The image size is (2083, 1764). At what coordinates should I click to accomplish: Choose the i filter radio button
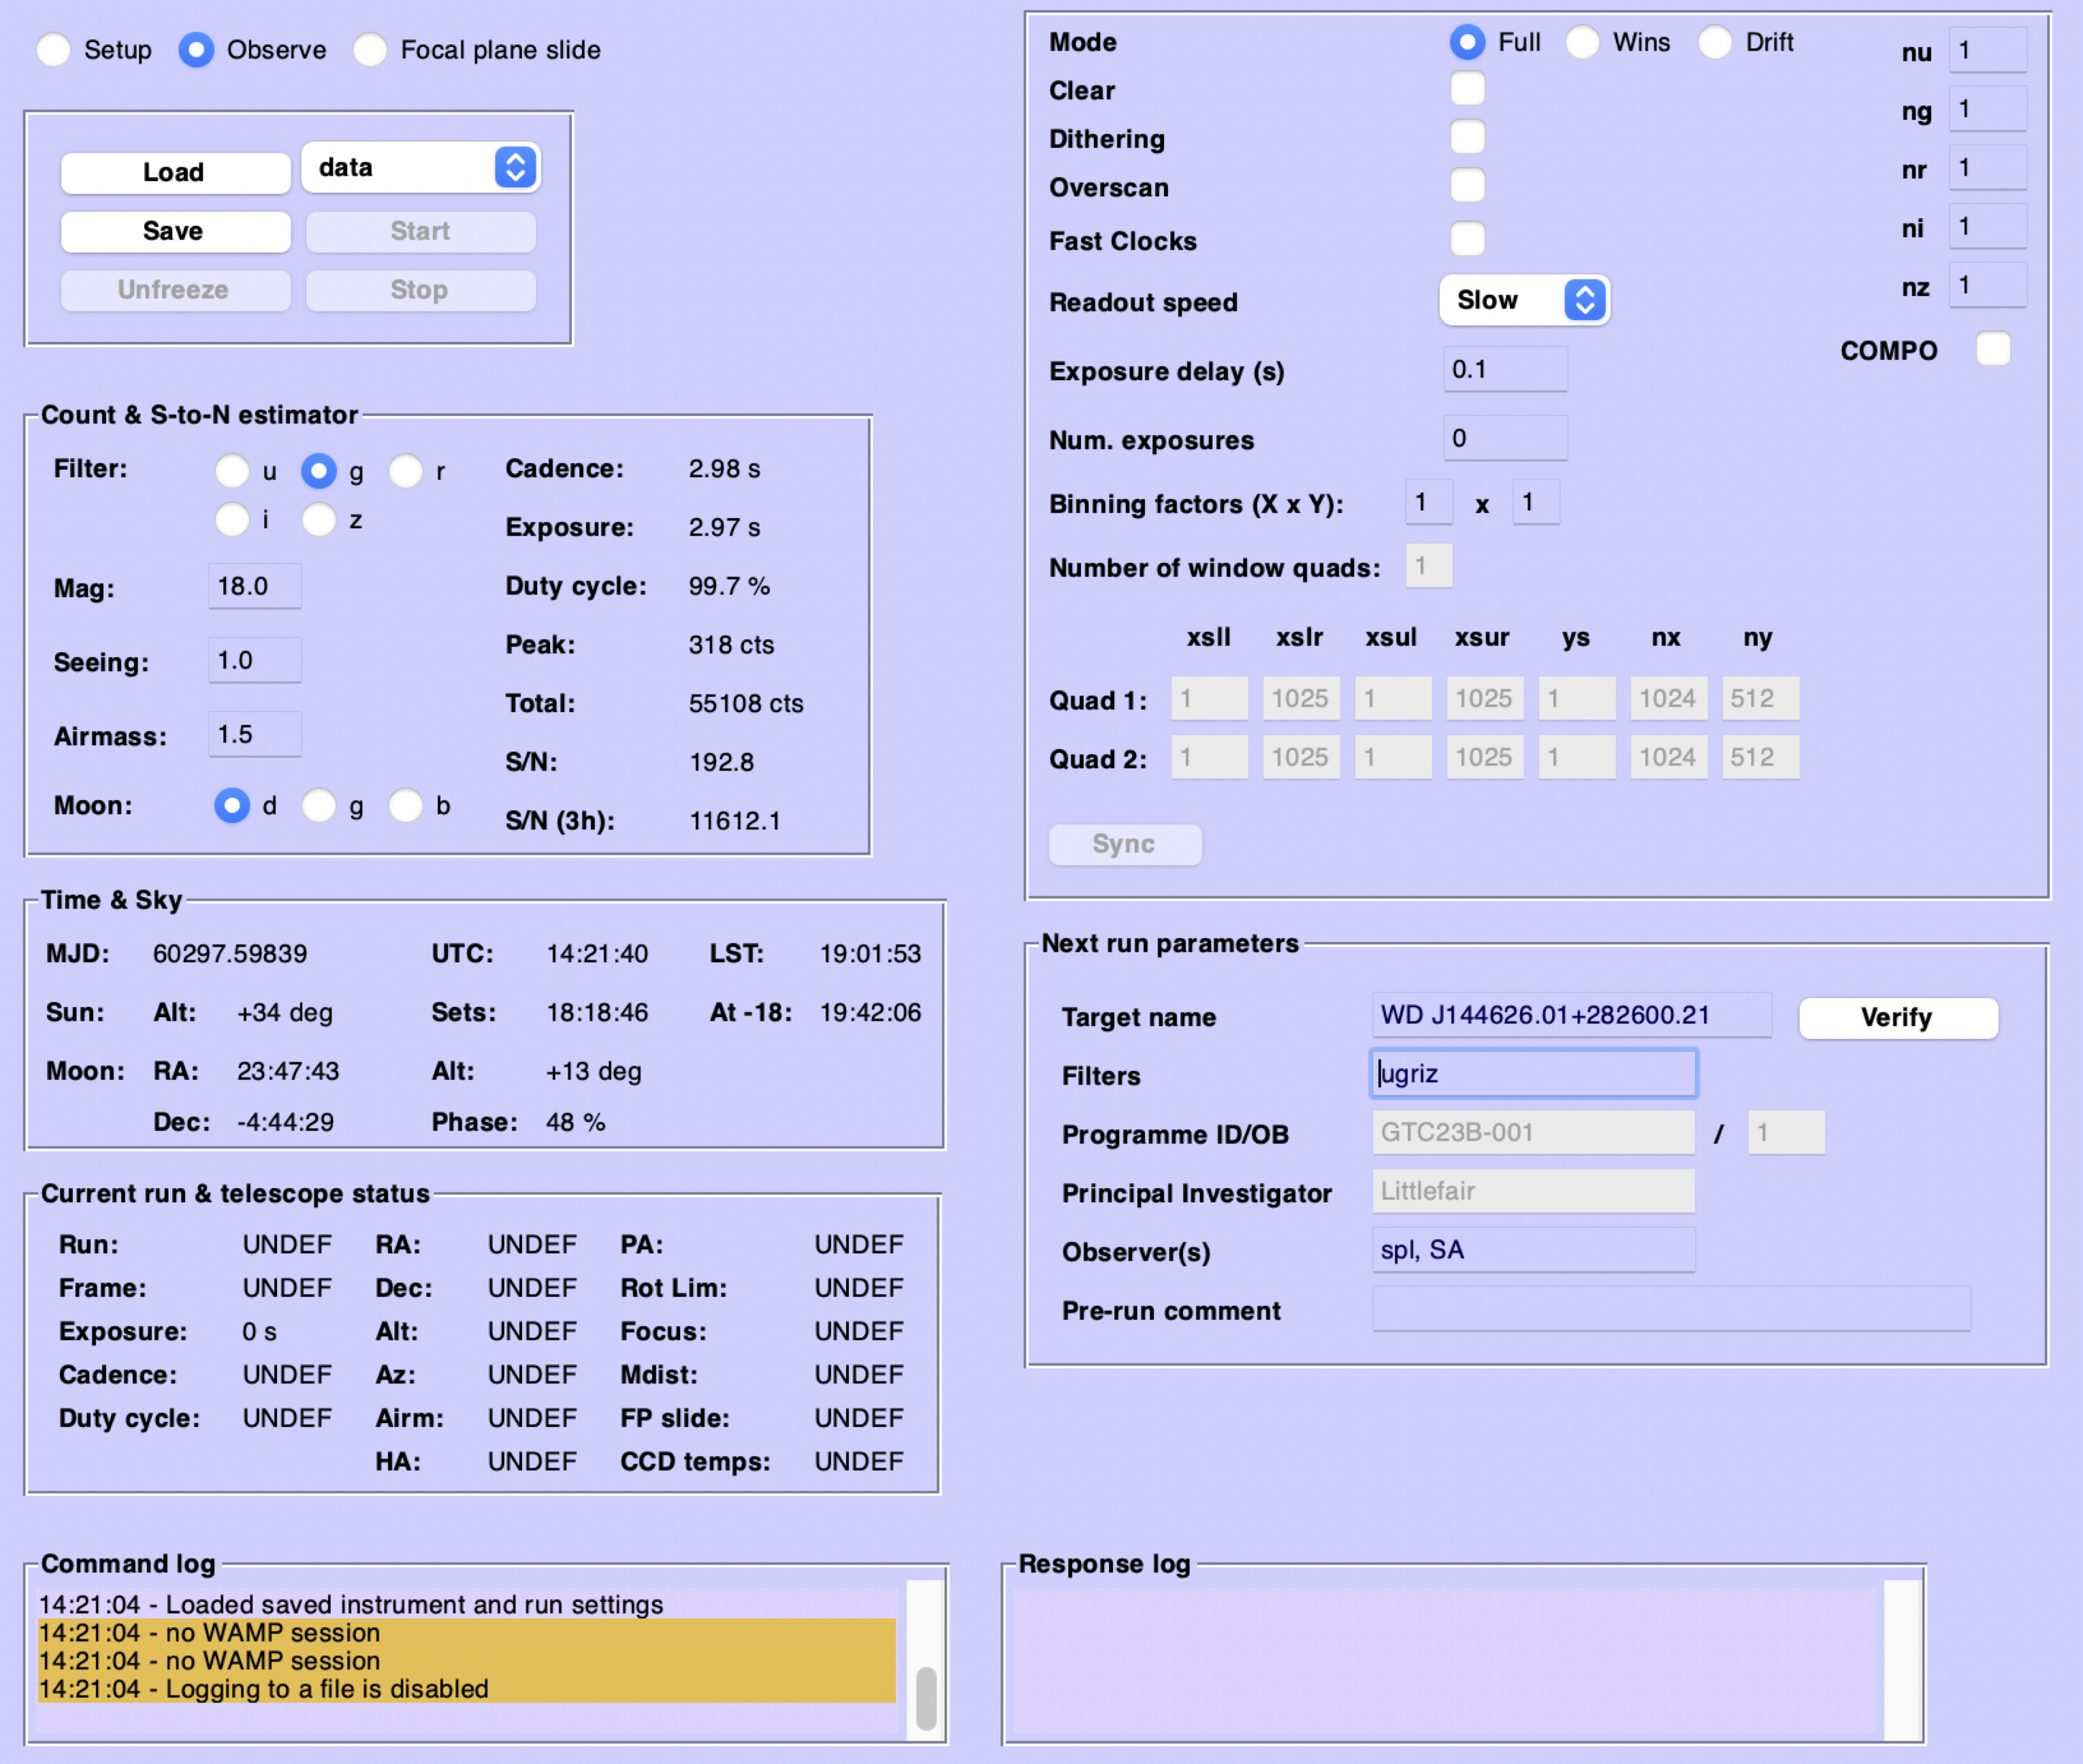[232, 519]
